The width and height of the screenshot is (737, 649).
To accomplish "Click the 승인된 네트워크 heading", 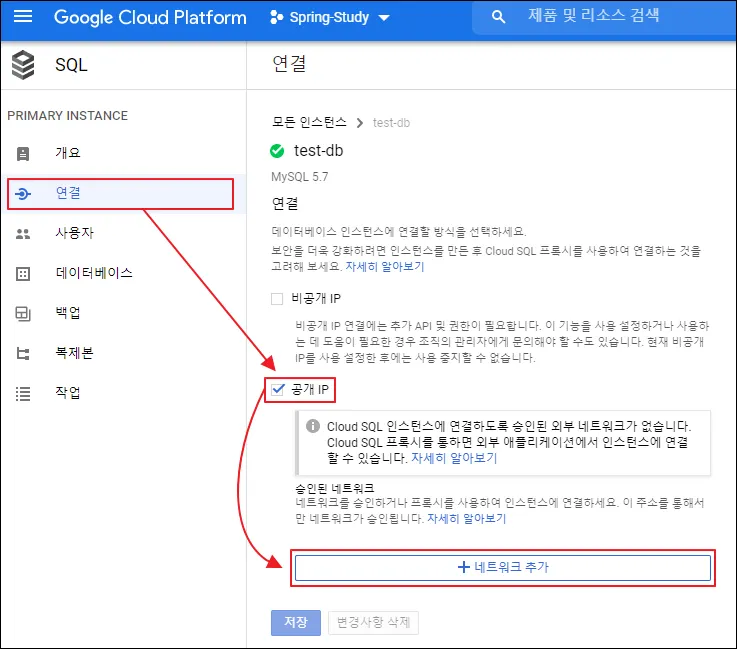I will tap(335, 488).
